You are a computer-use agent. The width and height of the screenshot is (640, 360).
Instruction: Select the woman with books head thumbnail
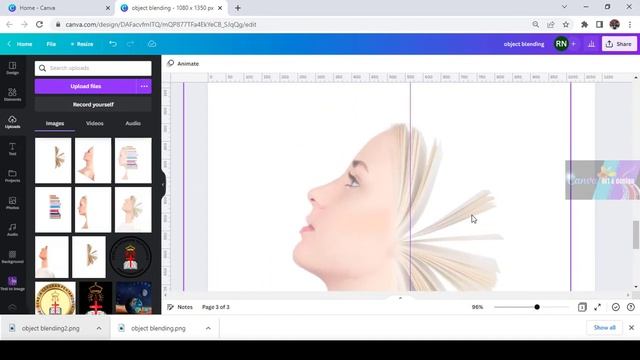(133, 160)
